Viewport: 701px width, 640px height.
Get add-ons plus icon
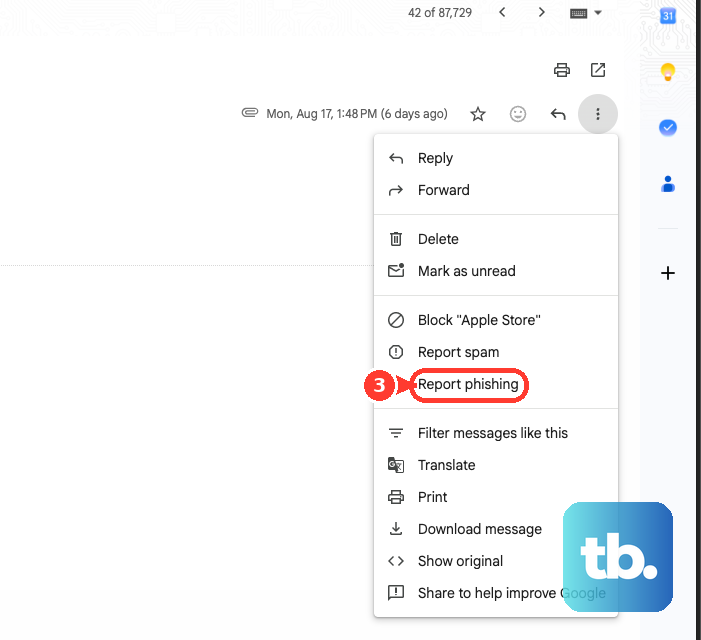[x=667, y=273]
